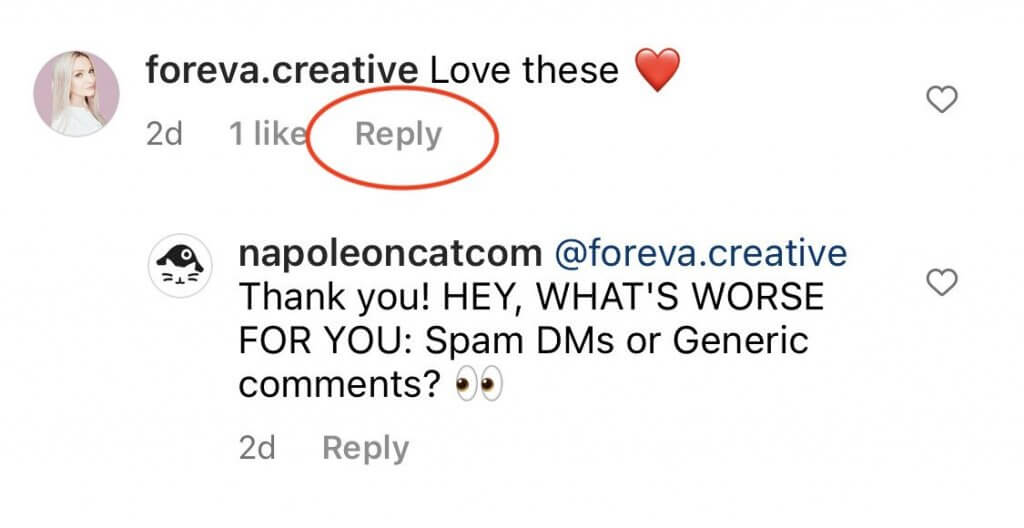The width and height of the screenshot is (1024, 528).
Task: Reply to napoleoncatcom's comment
Action: pos(365,448)
